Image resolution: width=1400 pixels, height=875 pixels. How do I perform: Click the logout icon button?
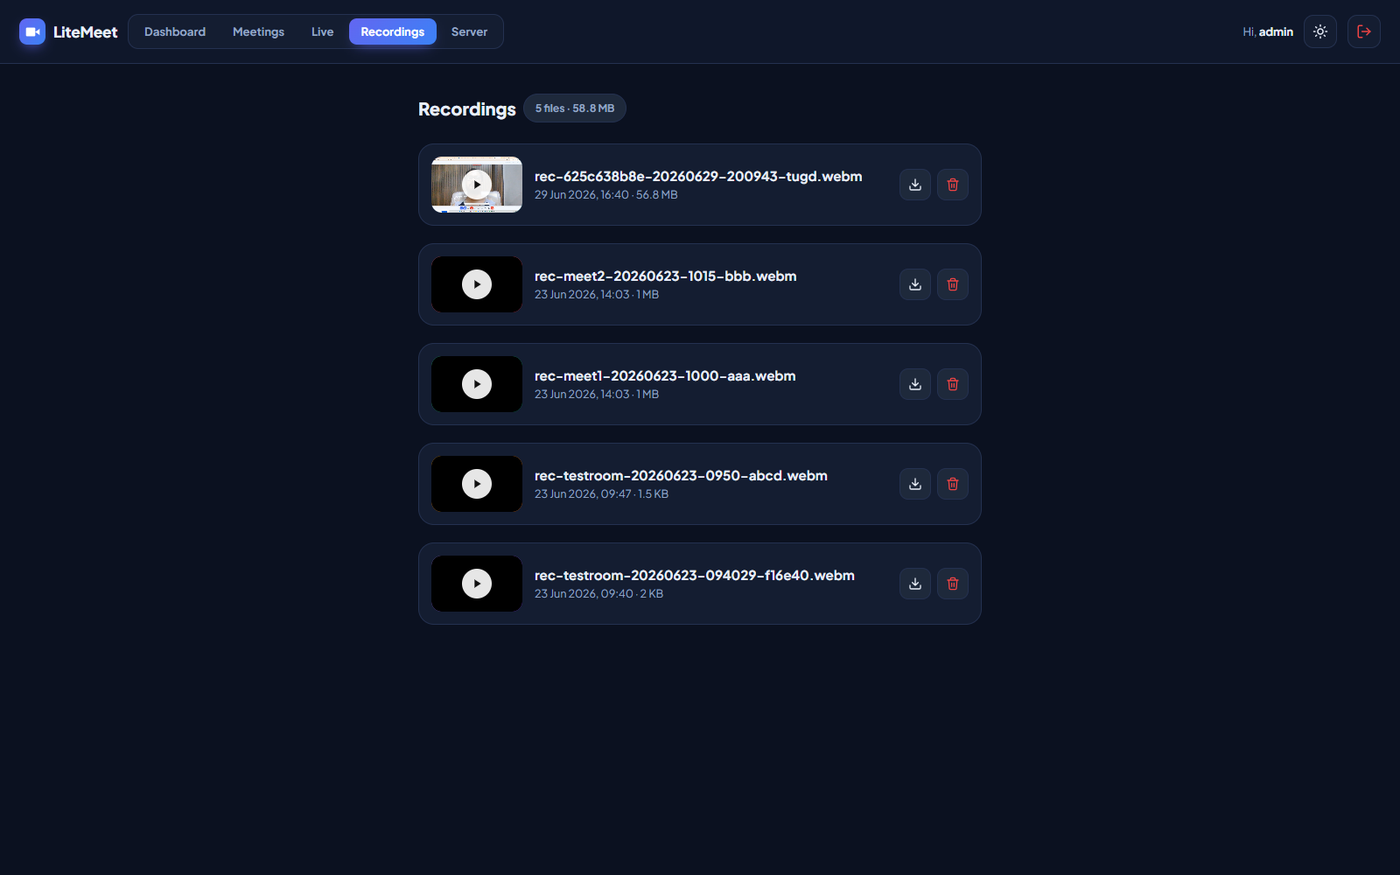point(1364,32)
